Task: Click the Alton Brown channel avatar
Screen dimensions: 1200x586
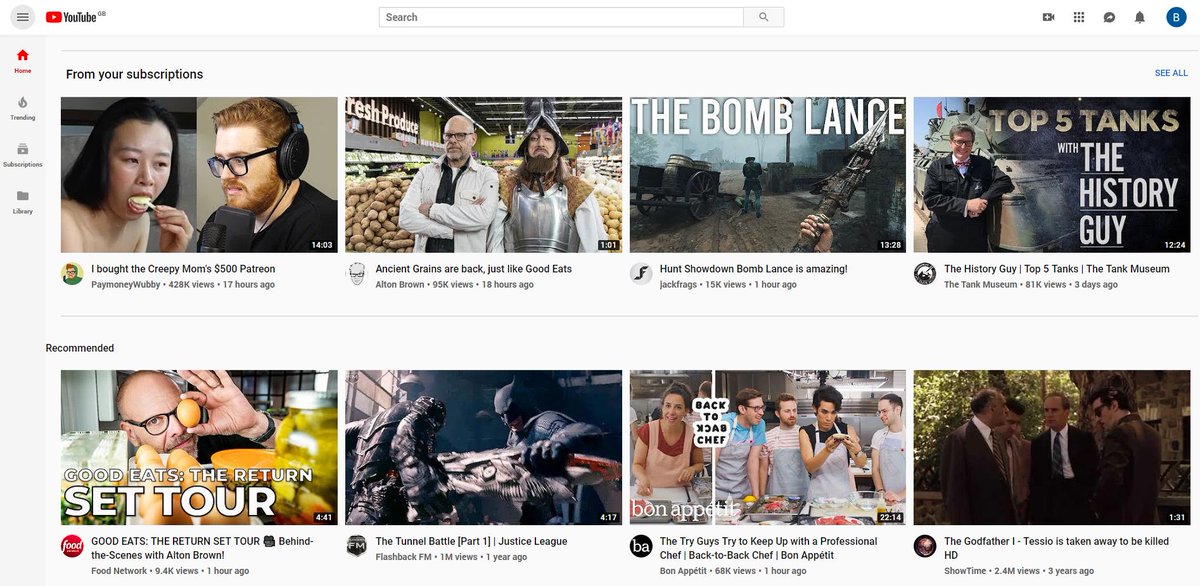Action: click(357, 274)
